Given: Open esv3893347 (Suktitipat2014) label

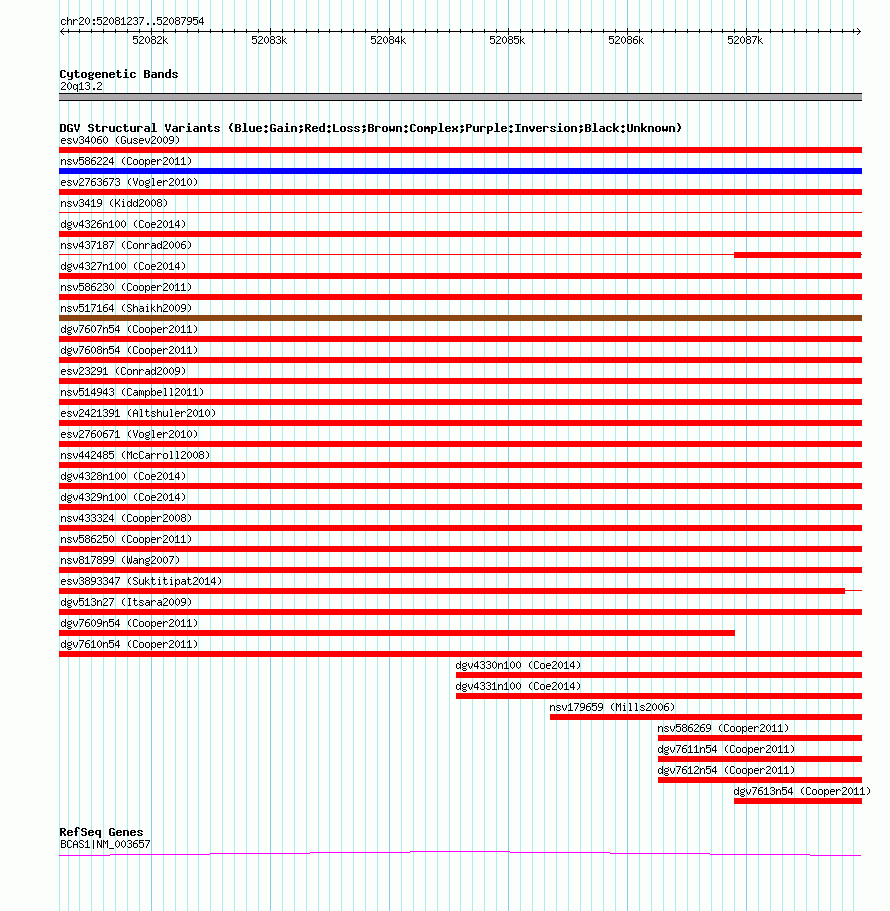Looking at the screenshot, I should [x=141, y=580].
